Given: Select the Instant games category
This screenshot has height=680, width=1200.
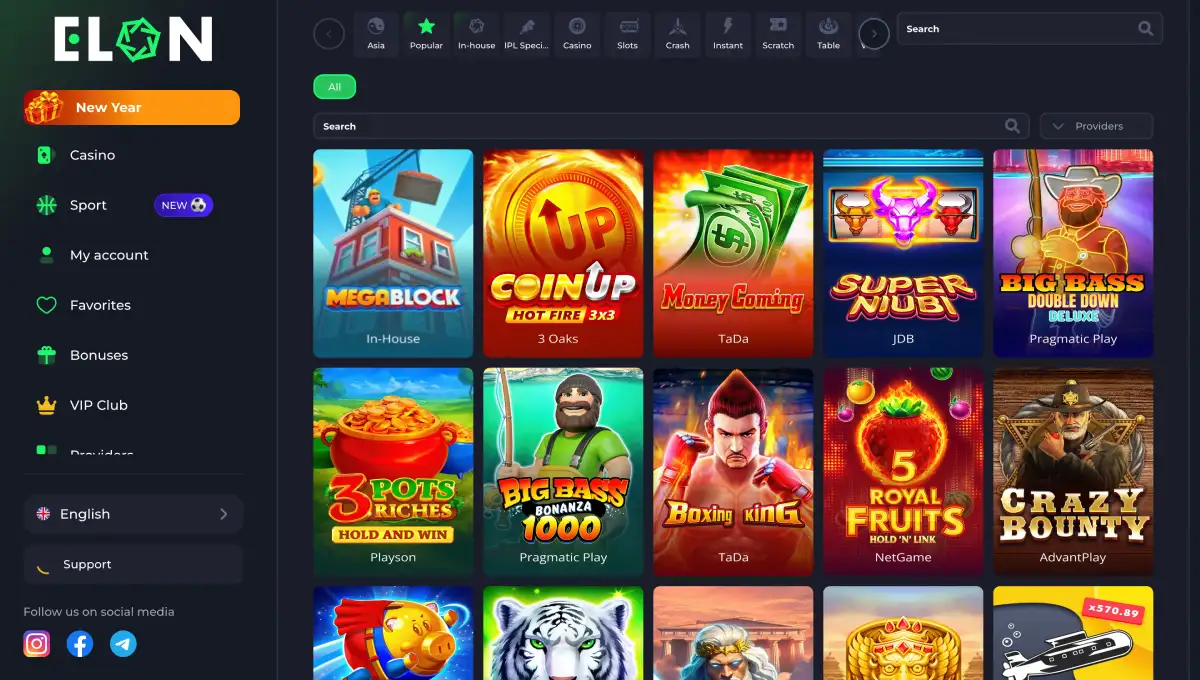Looking at the screenshot, I should 727,33.
